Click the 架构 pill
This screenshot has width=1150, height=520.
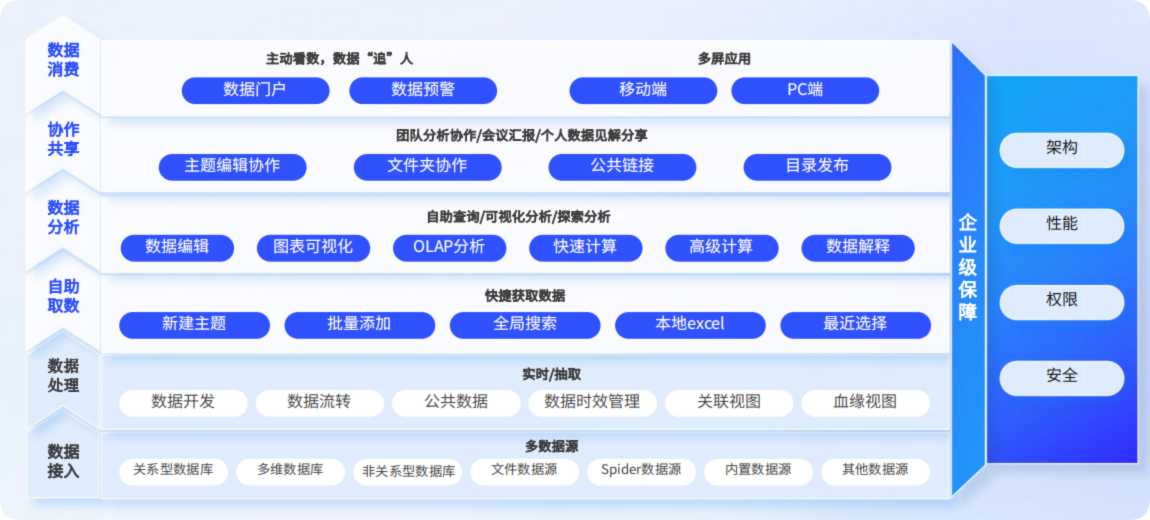coord(1061,150)
